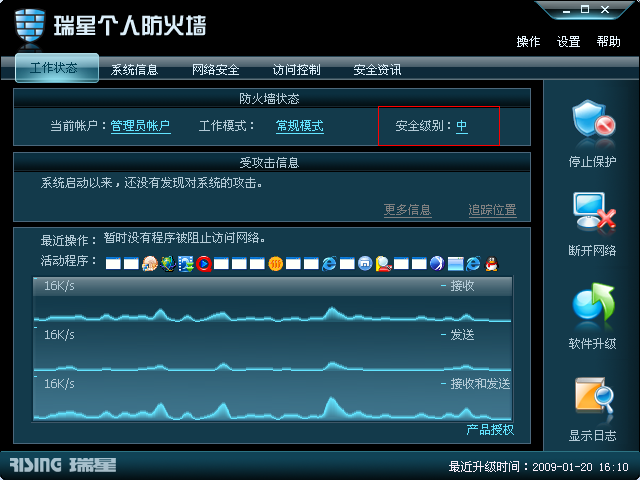This screenshot has height=480, width=640.
Task: Select the IE icon beside QQ penguin
Action: point(473,264)
